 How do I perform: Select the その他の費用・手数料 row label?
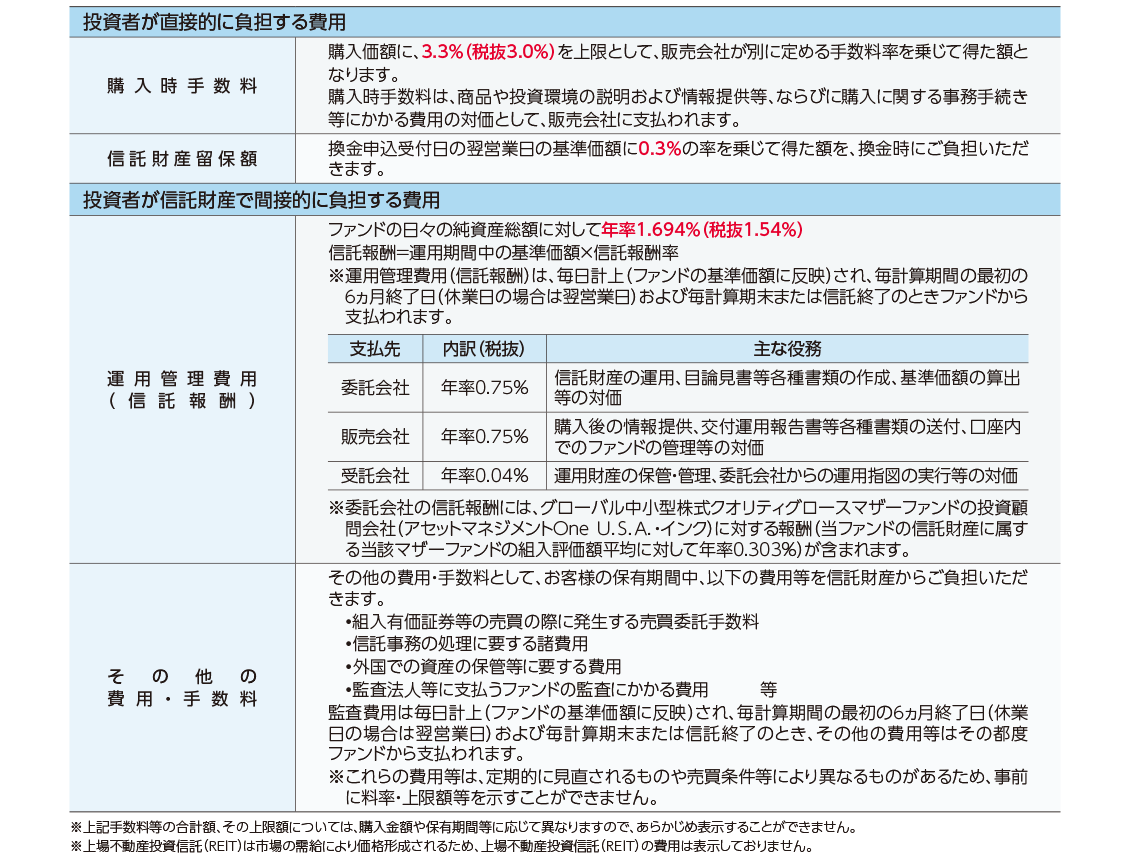click(182, 688)
